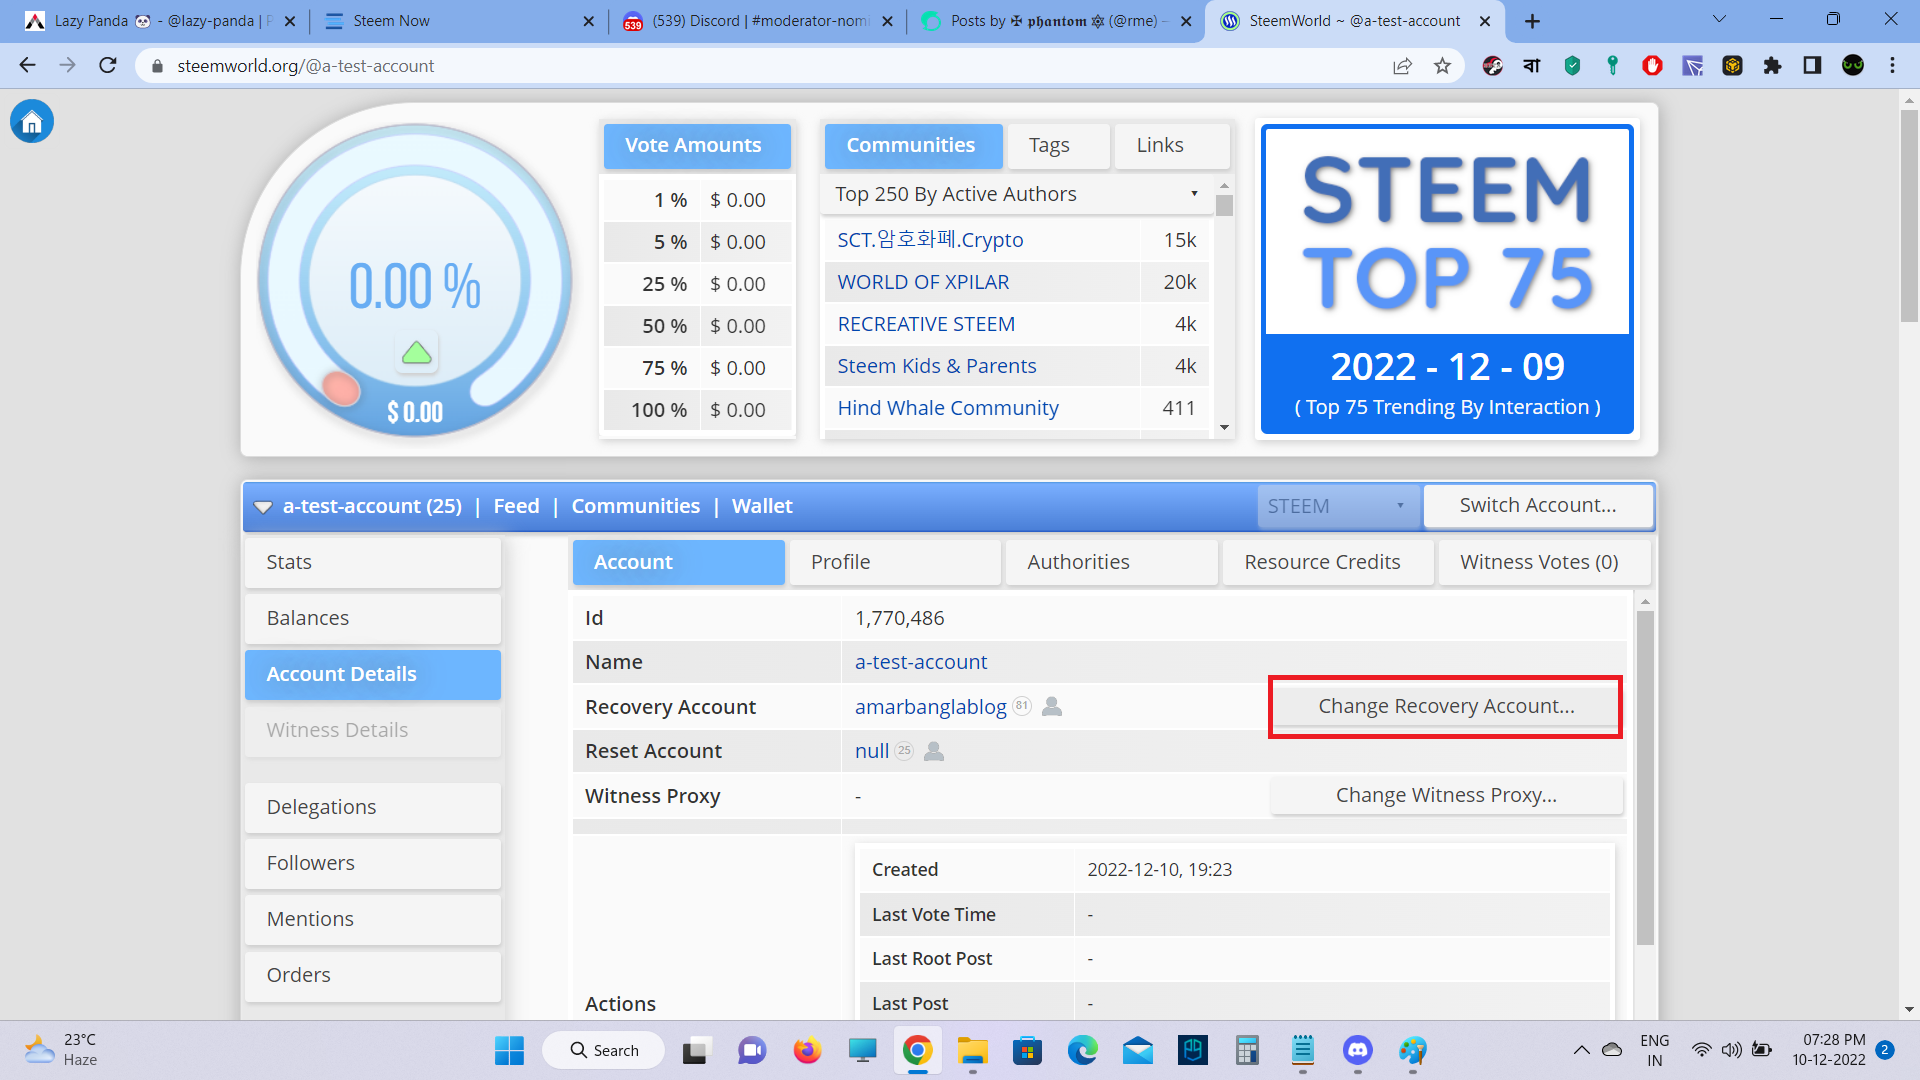
Task: Click user icon beside null reset account
Action: (934, 751)
